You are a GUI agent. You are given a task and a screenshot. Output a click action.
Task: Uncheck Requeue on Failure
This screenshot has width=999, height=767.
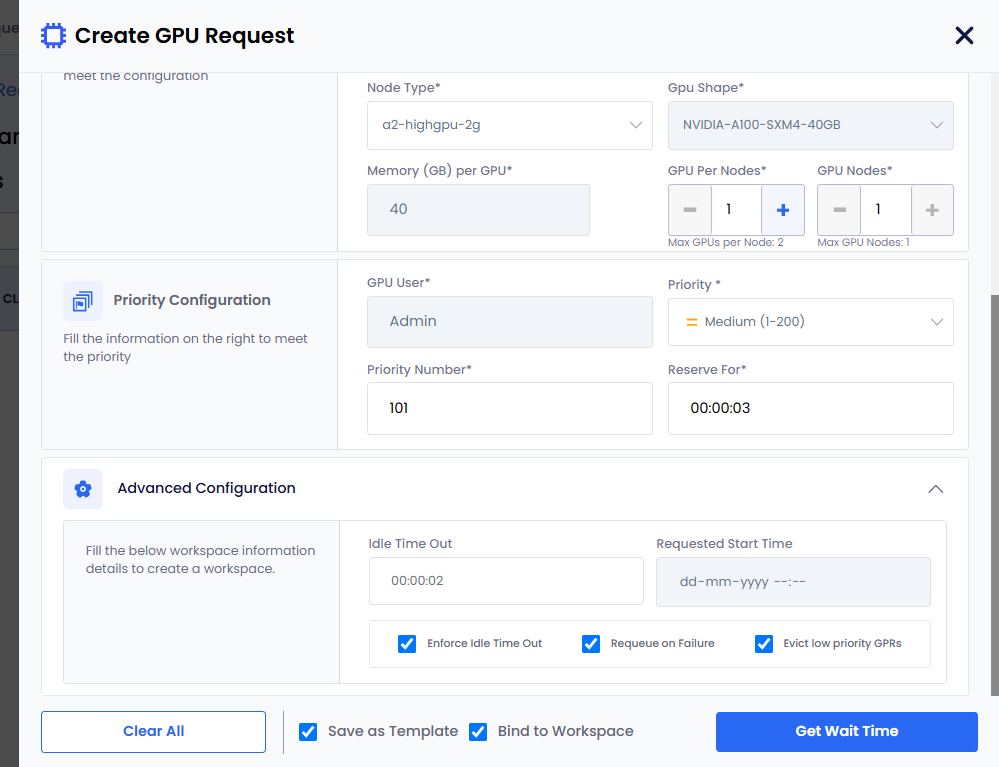coord(591,643)
